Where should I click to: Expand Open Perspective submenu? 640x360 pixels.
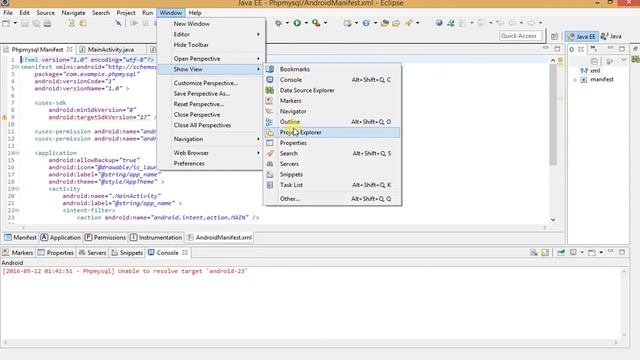click(x=211, y=59)
